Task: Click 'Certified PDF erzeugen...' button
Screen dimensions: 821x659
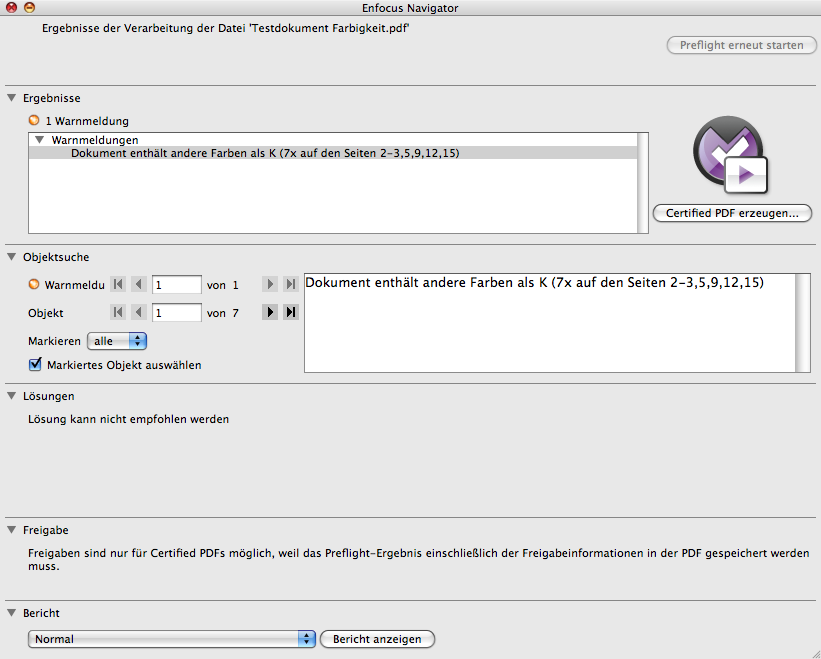Action: coord(732,213)
